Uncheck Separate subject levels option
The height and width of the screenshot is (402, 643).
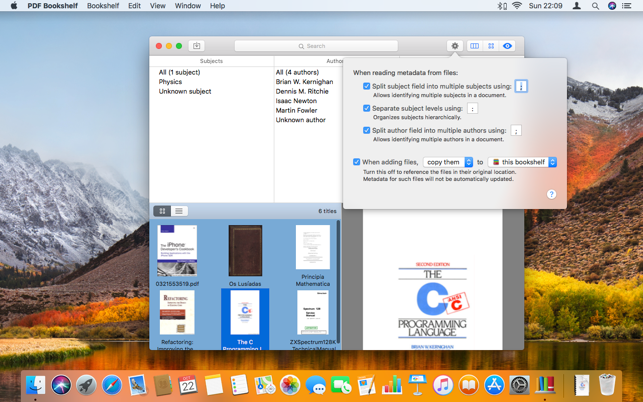(x=367, y=108)
